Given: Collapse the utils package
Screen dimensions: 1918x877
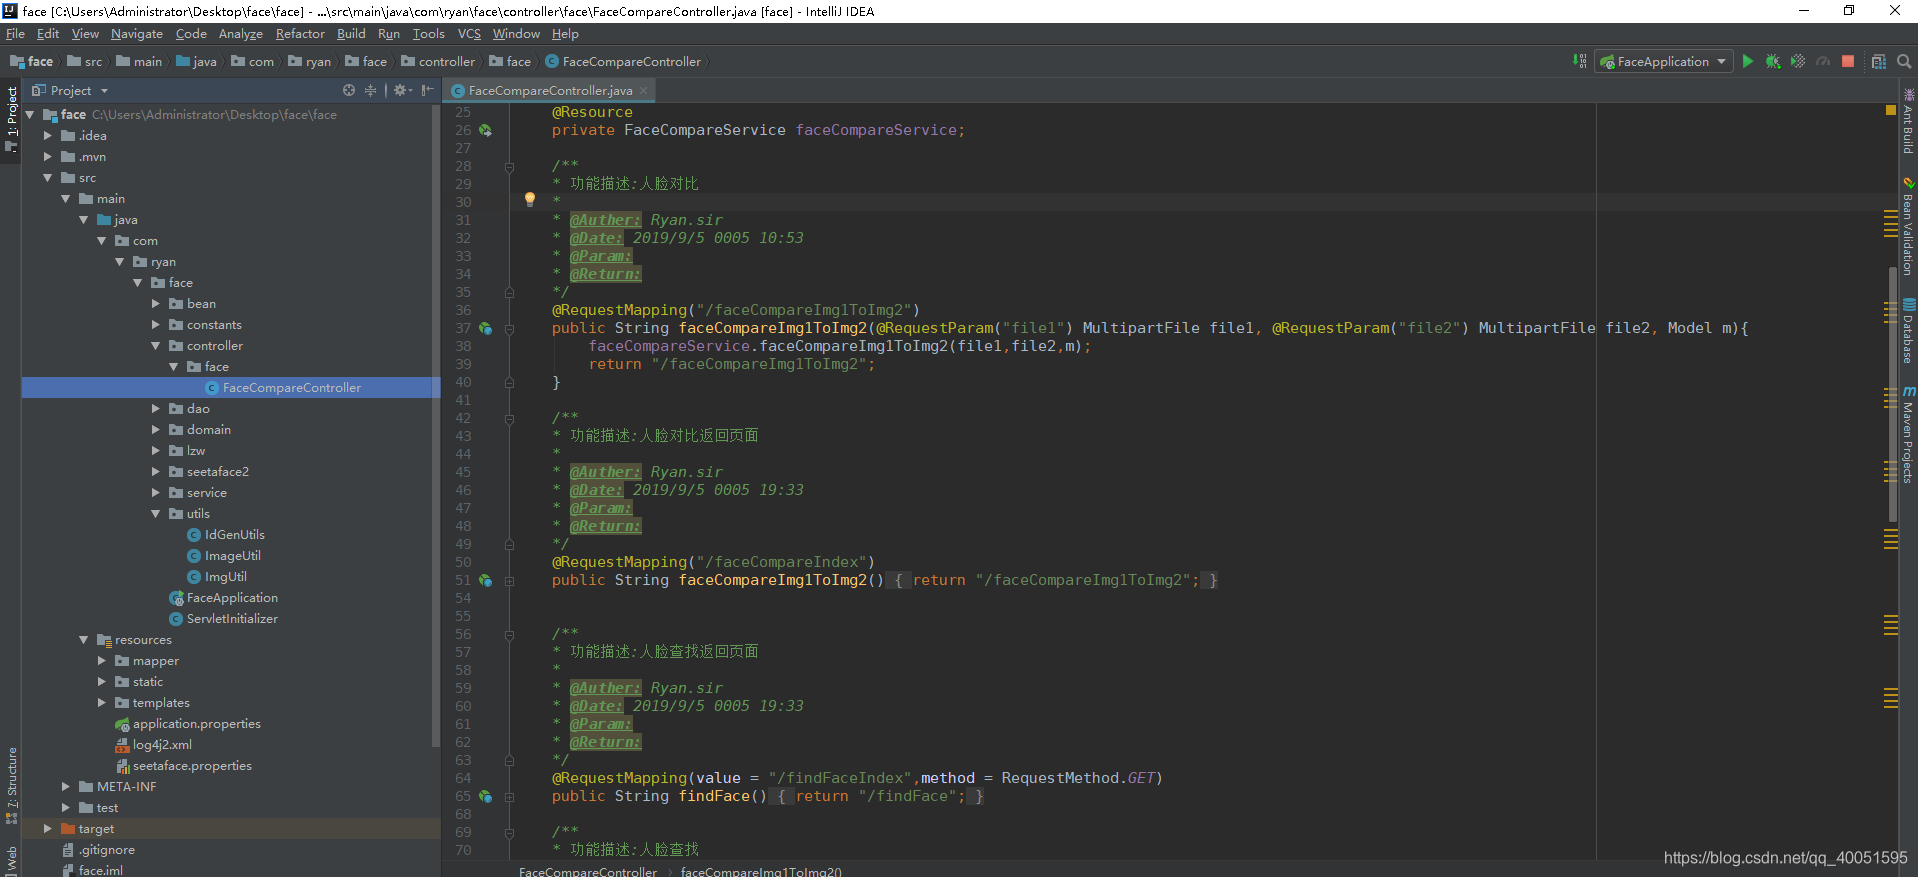Looking at the screenshot, I should coord(155,513).
